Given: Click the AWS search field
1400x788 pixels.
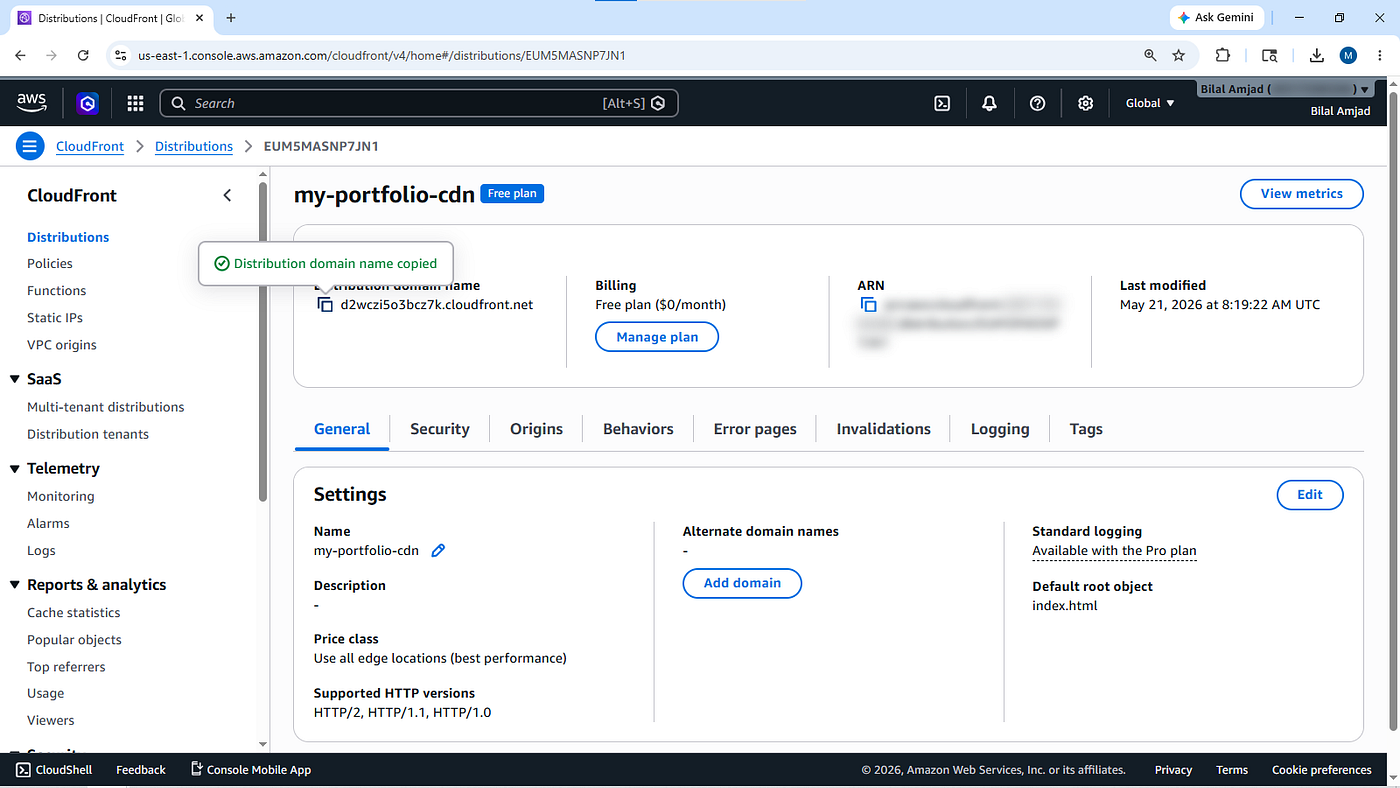Looking at the screenshot, I should tap(419, 103).
